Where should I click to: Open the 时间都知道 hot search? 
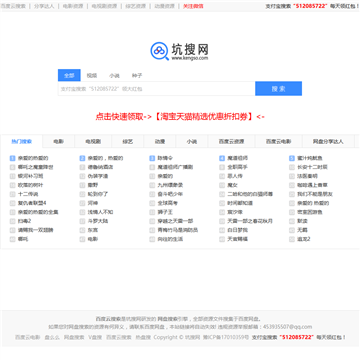240,203
